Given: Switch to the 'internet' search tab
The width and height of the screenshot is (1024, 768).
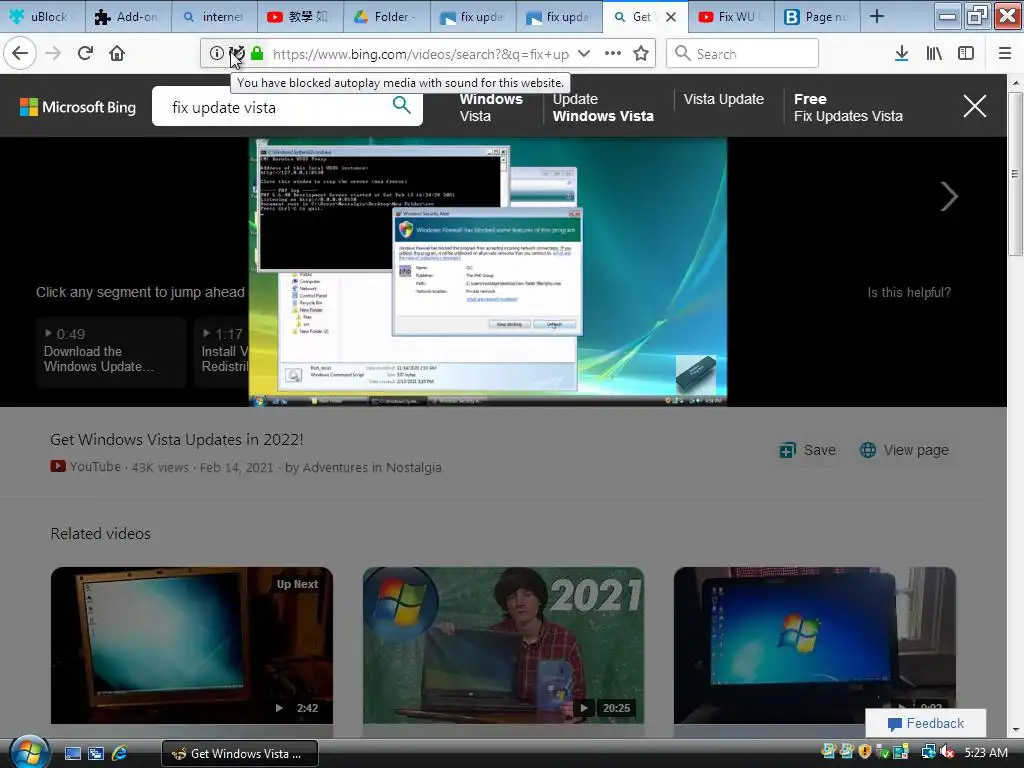Looking at the screenshot, I should point(214,17).
